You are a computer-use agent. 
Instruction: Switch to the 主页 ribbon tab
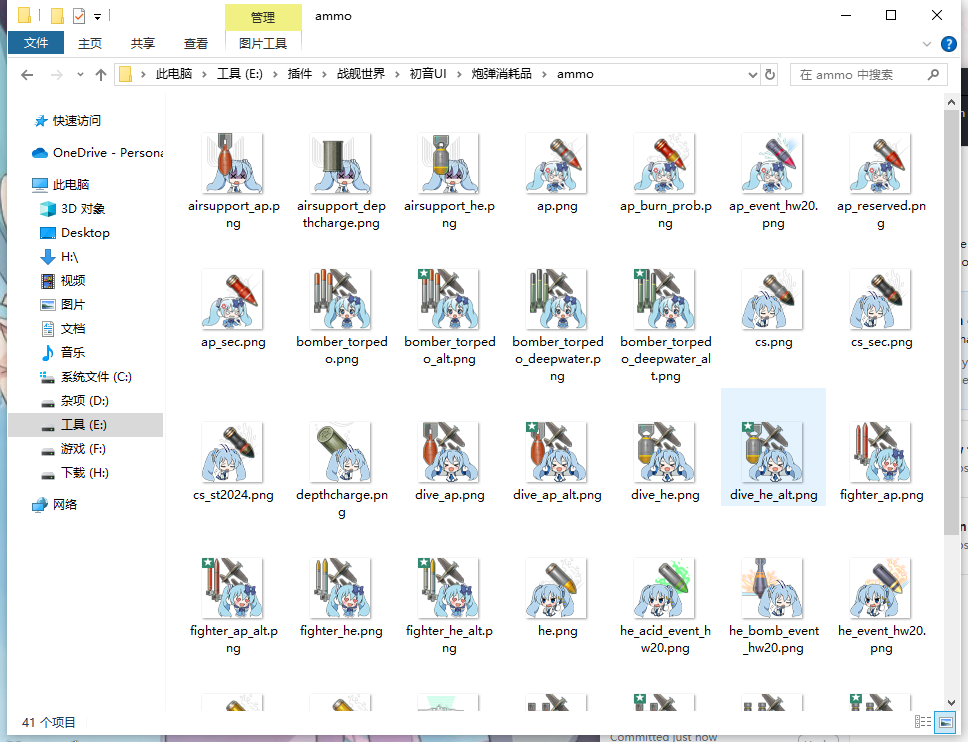90,43
